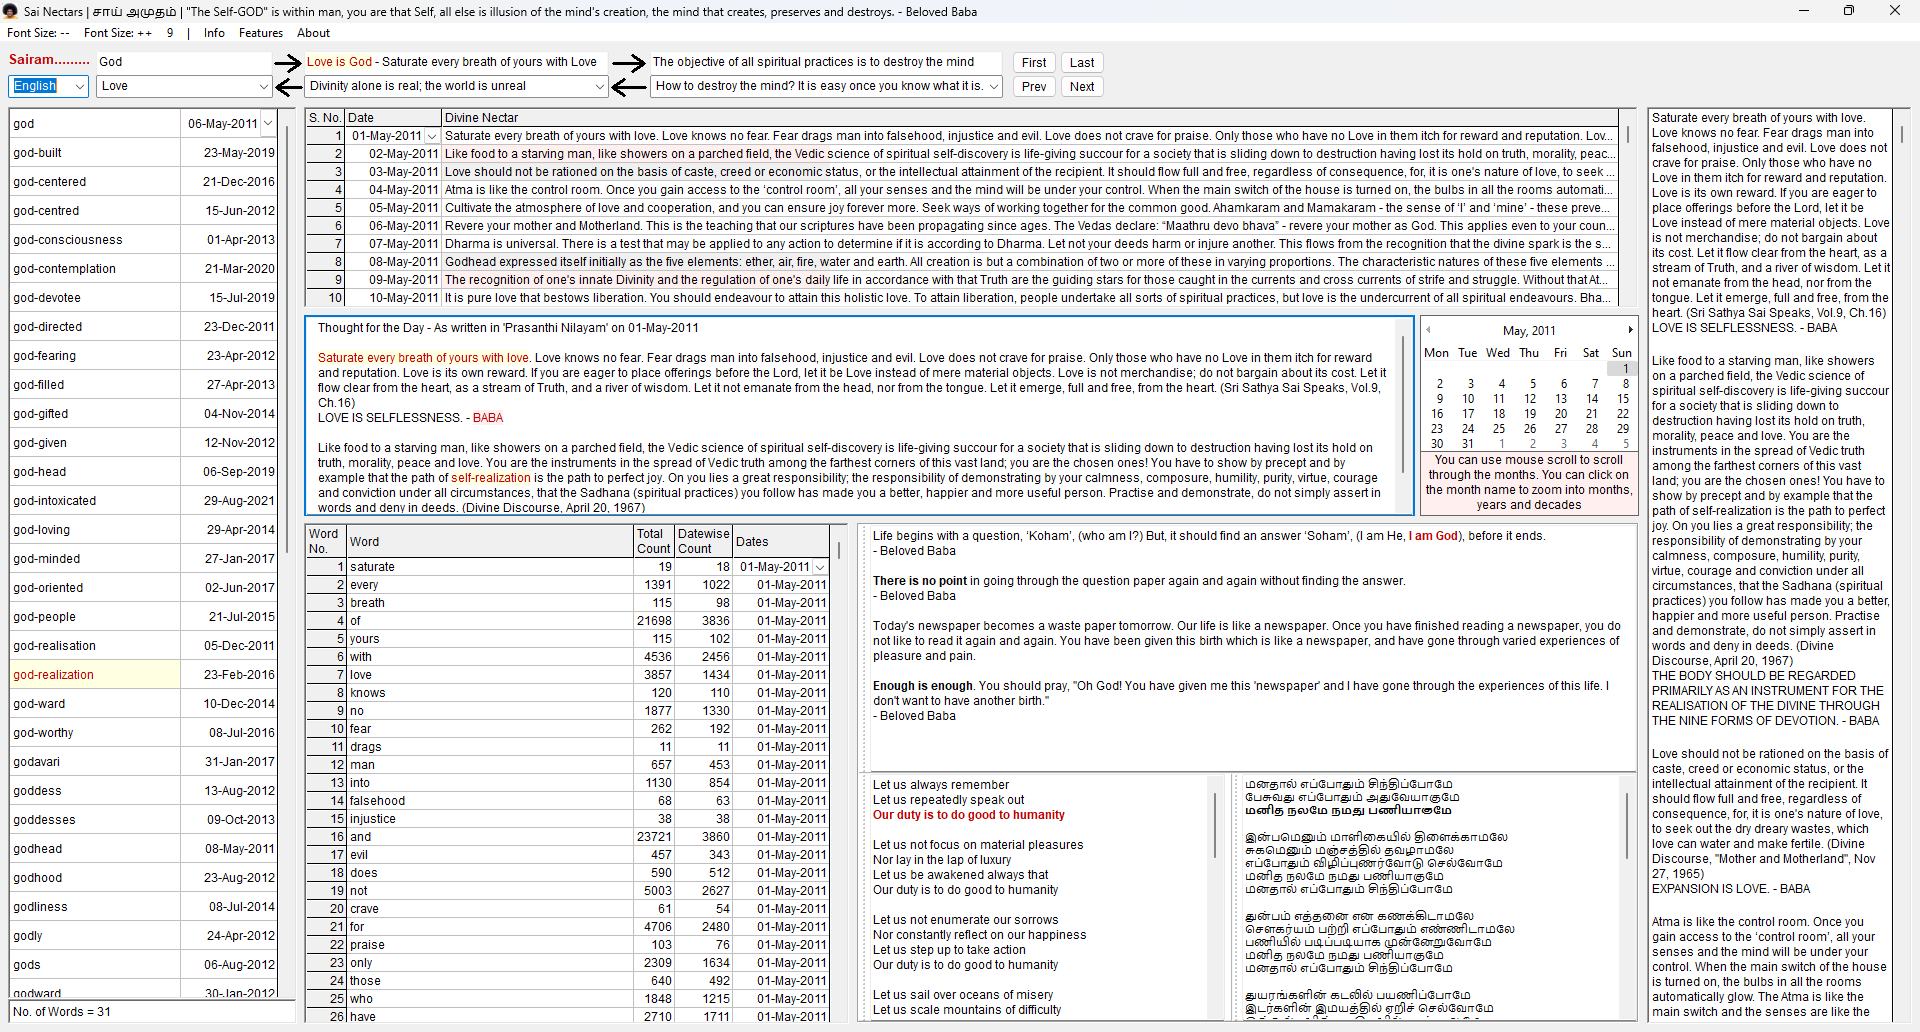Select the word 'falsehood' in the word table
Image resolution: width=1920 pixels, height=1032 pixels.
click(x=568, y=801)
